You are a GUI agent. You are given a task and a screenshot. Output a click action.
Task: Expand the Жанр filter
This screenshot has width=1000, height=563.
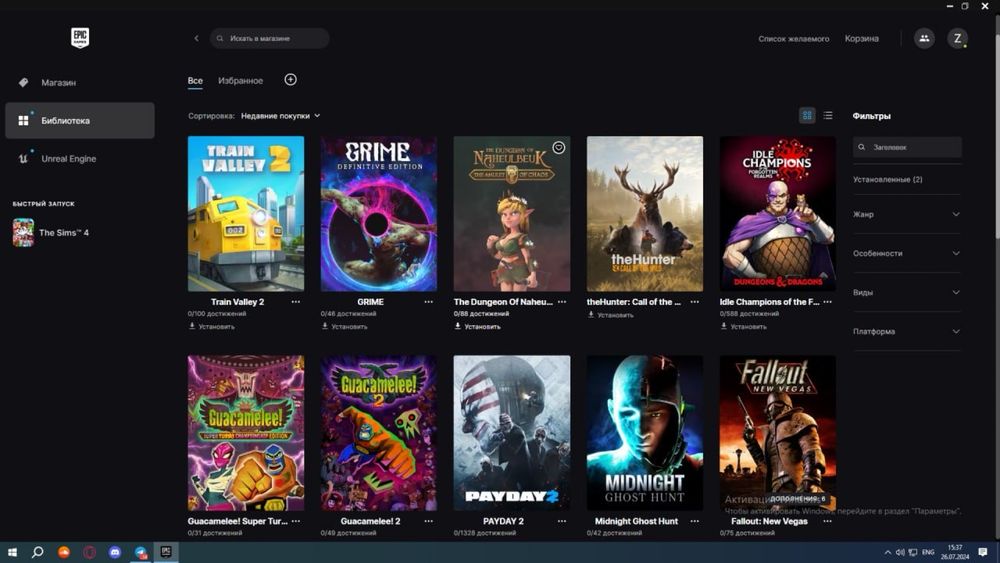(x=906, y=214)
